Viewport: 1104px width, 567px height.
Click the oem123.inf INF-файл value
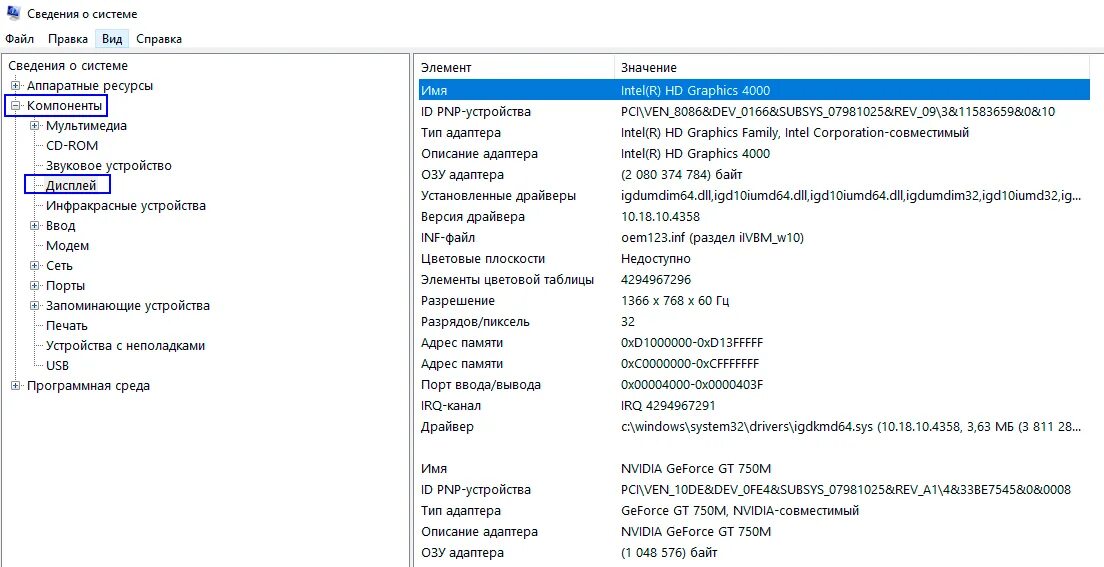pyautogui.click(x=712, y=237)
